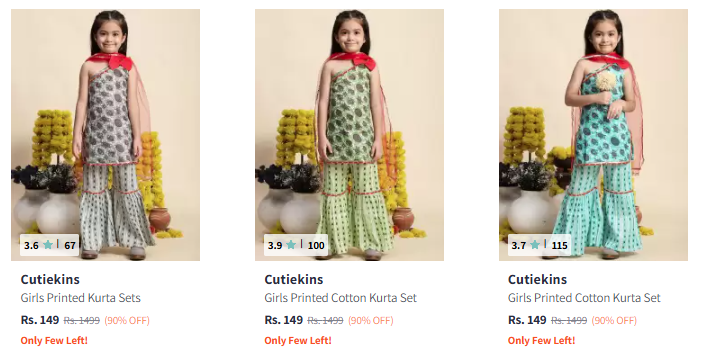This screenshot has width=711, height=360.
Task: Click the star icon beside the 3.7 rating
Action: click(x=535, y=245)
